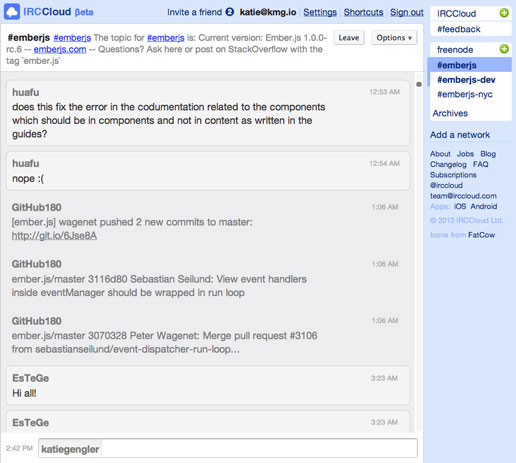Expand the Archives section
This screenshot has height=463, width=516.
(x=450, y=113)
